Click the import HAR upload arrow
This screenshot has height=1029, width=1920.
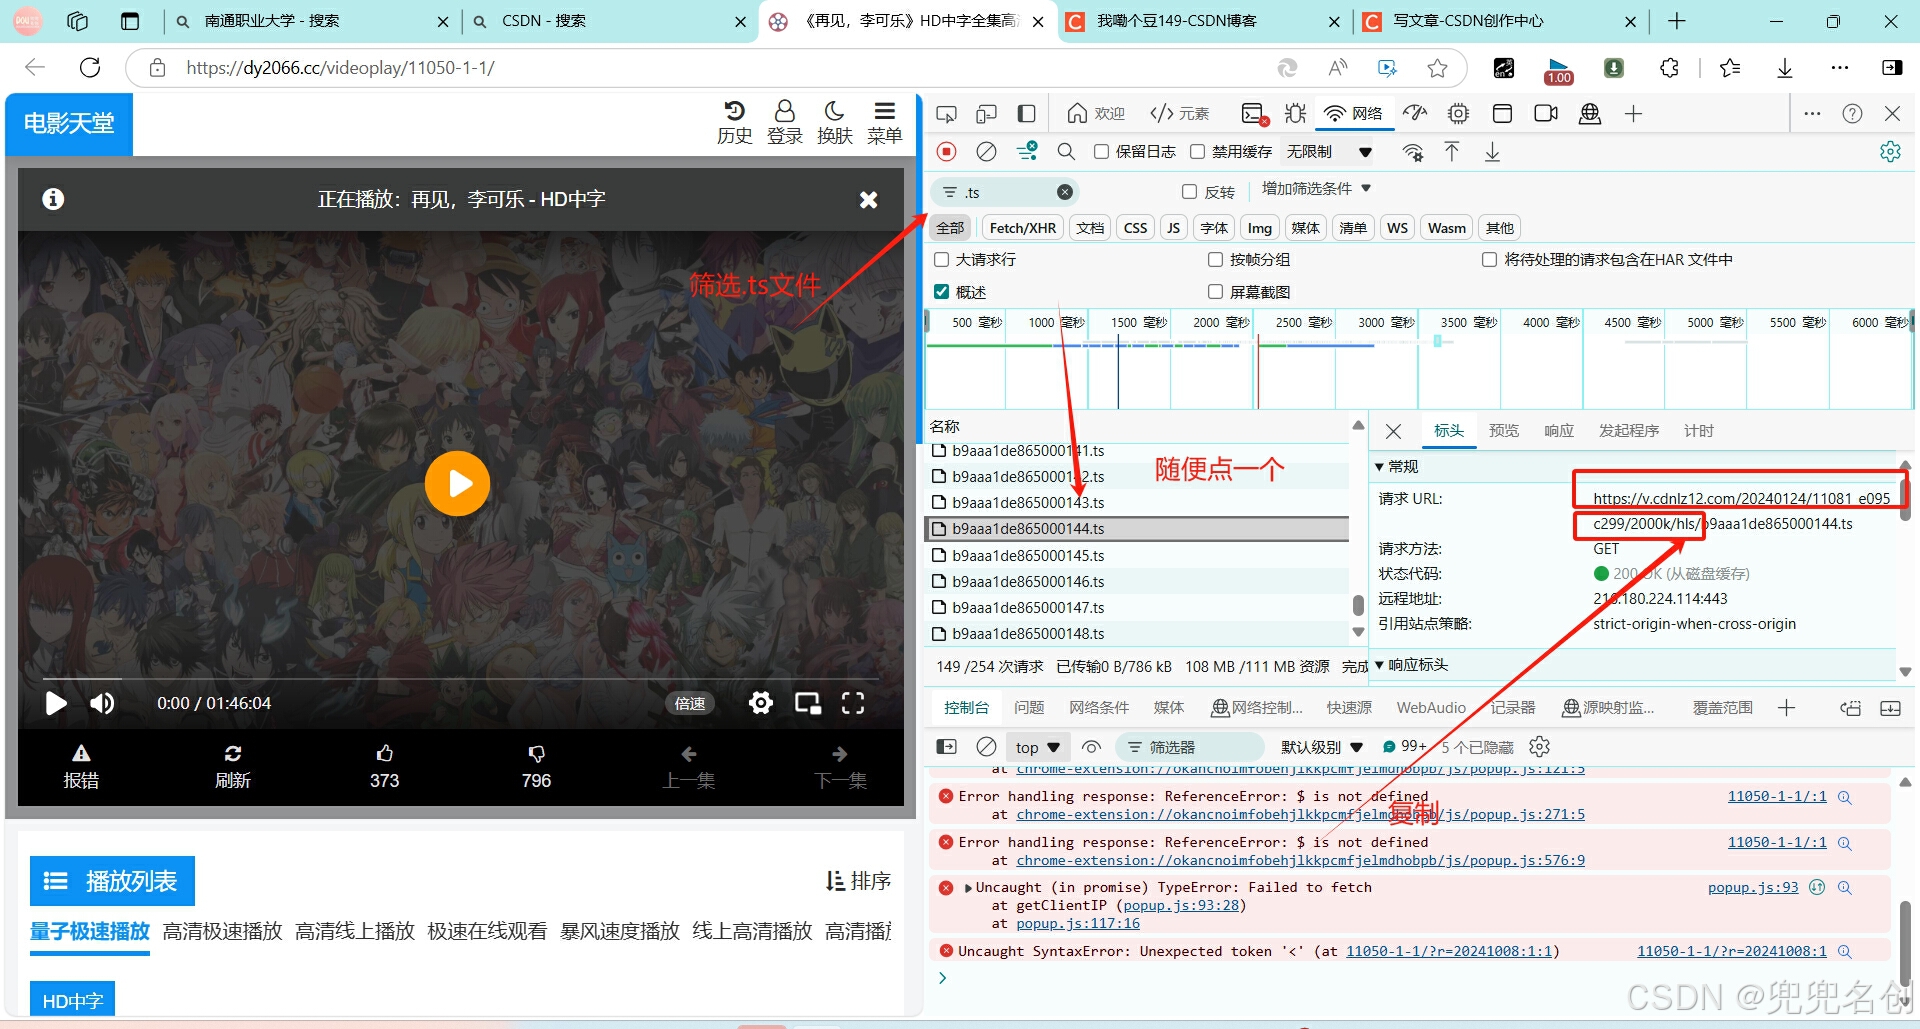[1452, 152]
